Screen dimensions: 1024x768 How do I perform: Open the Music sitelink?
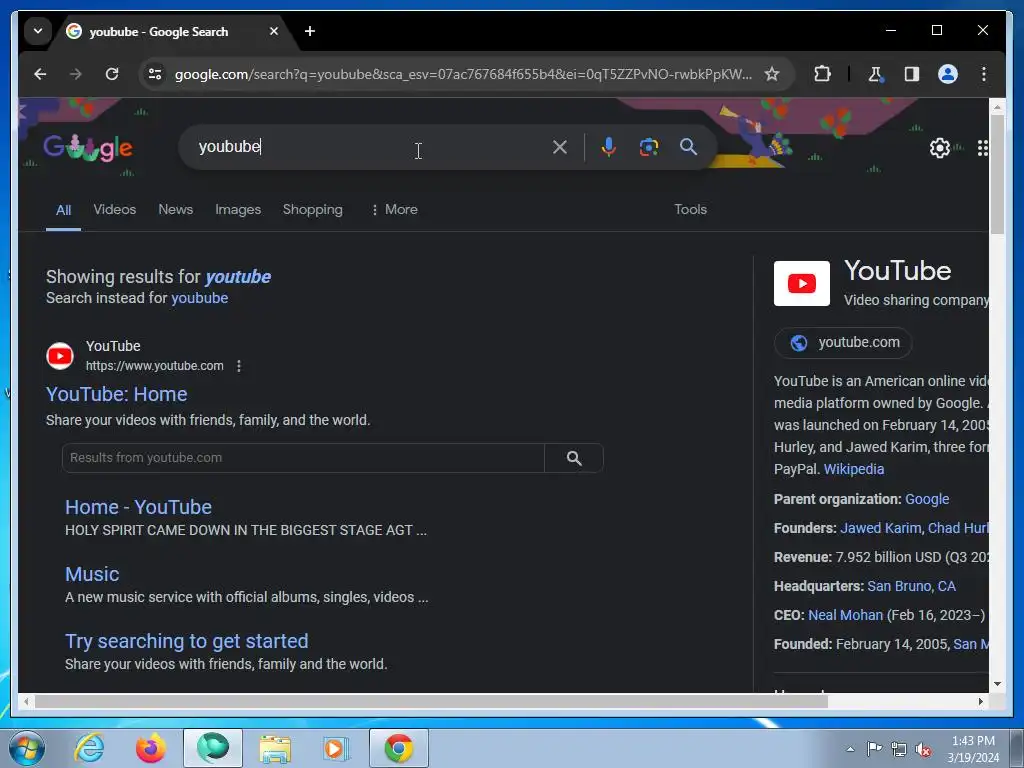tap(92, 575)
